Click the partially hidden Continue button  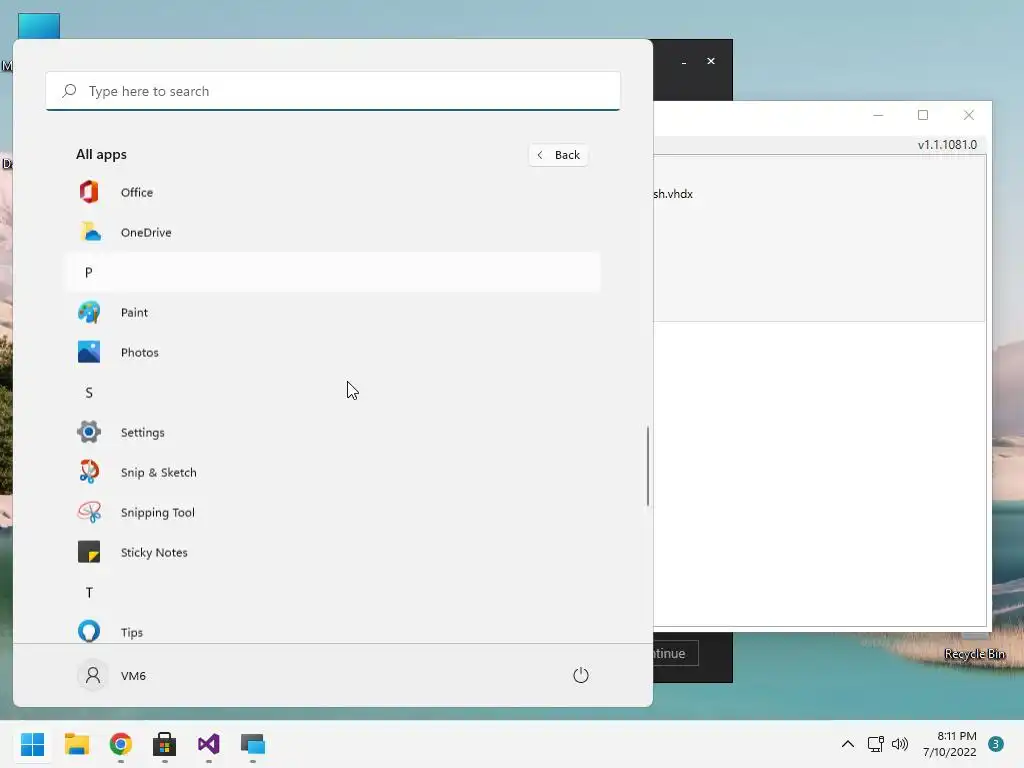tap(676, 653)
